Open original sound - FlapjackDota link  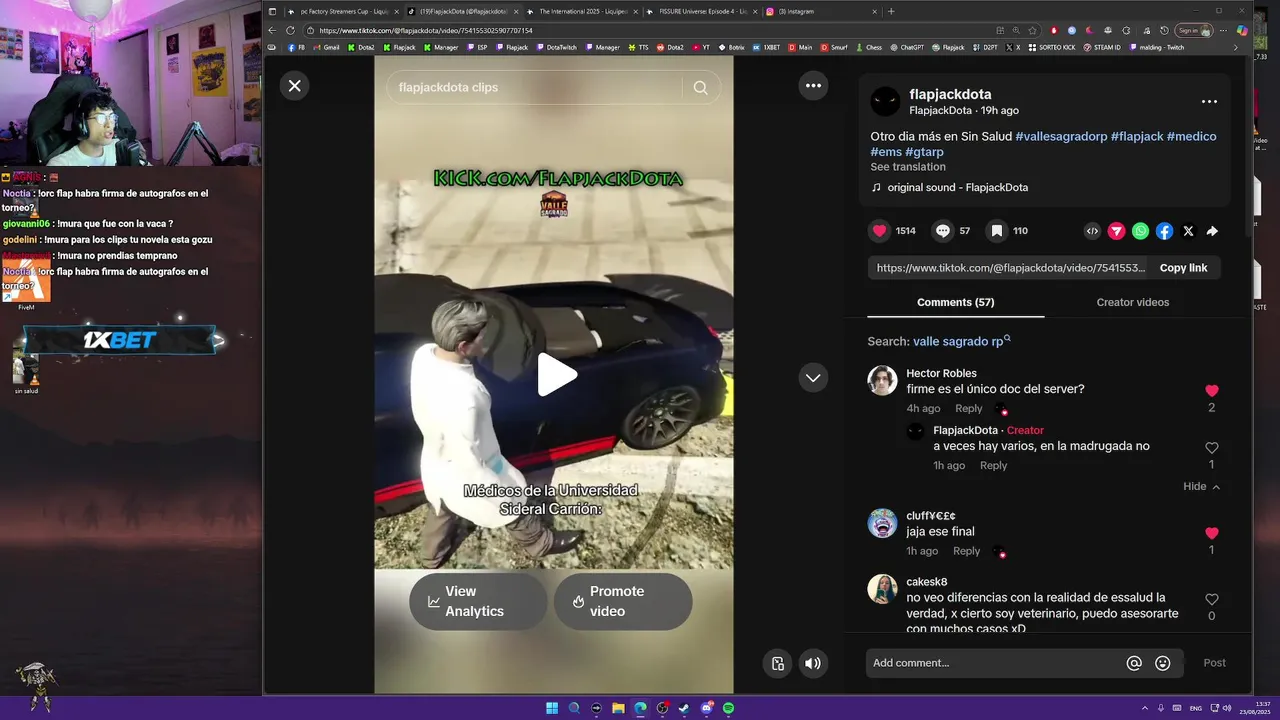tap(957, 187)
